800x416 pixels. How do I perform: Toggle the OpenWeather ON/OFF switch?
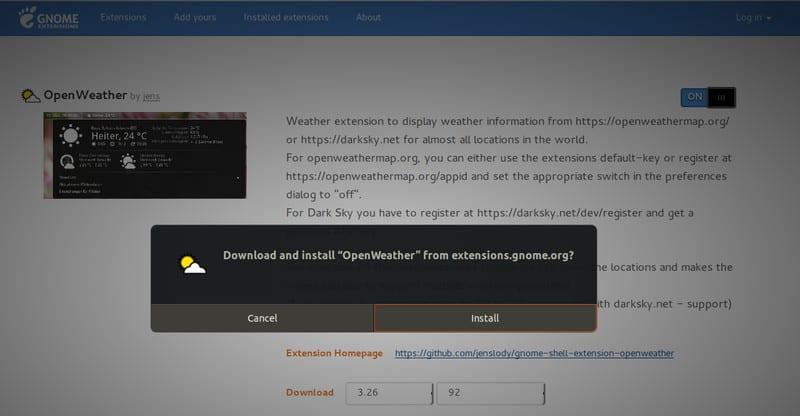(708, 97)
